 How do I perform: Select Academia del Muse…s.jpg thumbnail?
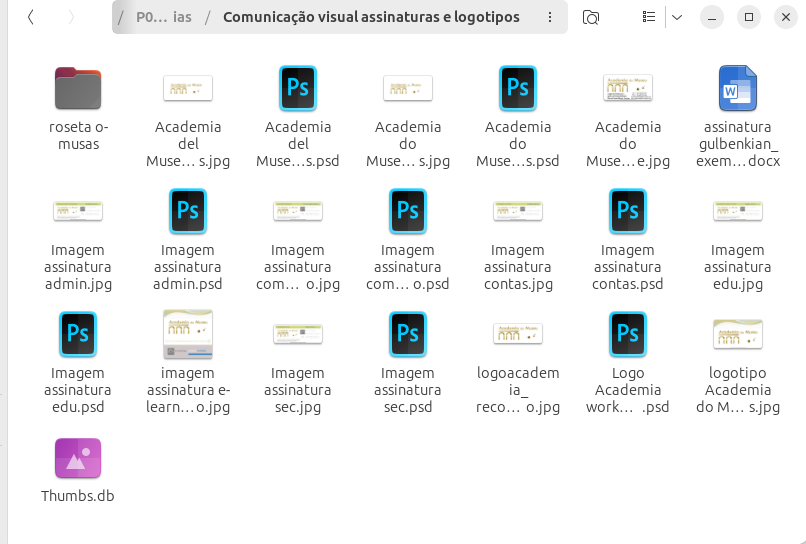[x=188, y=88]
